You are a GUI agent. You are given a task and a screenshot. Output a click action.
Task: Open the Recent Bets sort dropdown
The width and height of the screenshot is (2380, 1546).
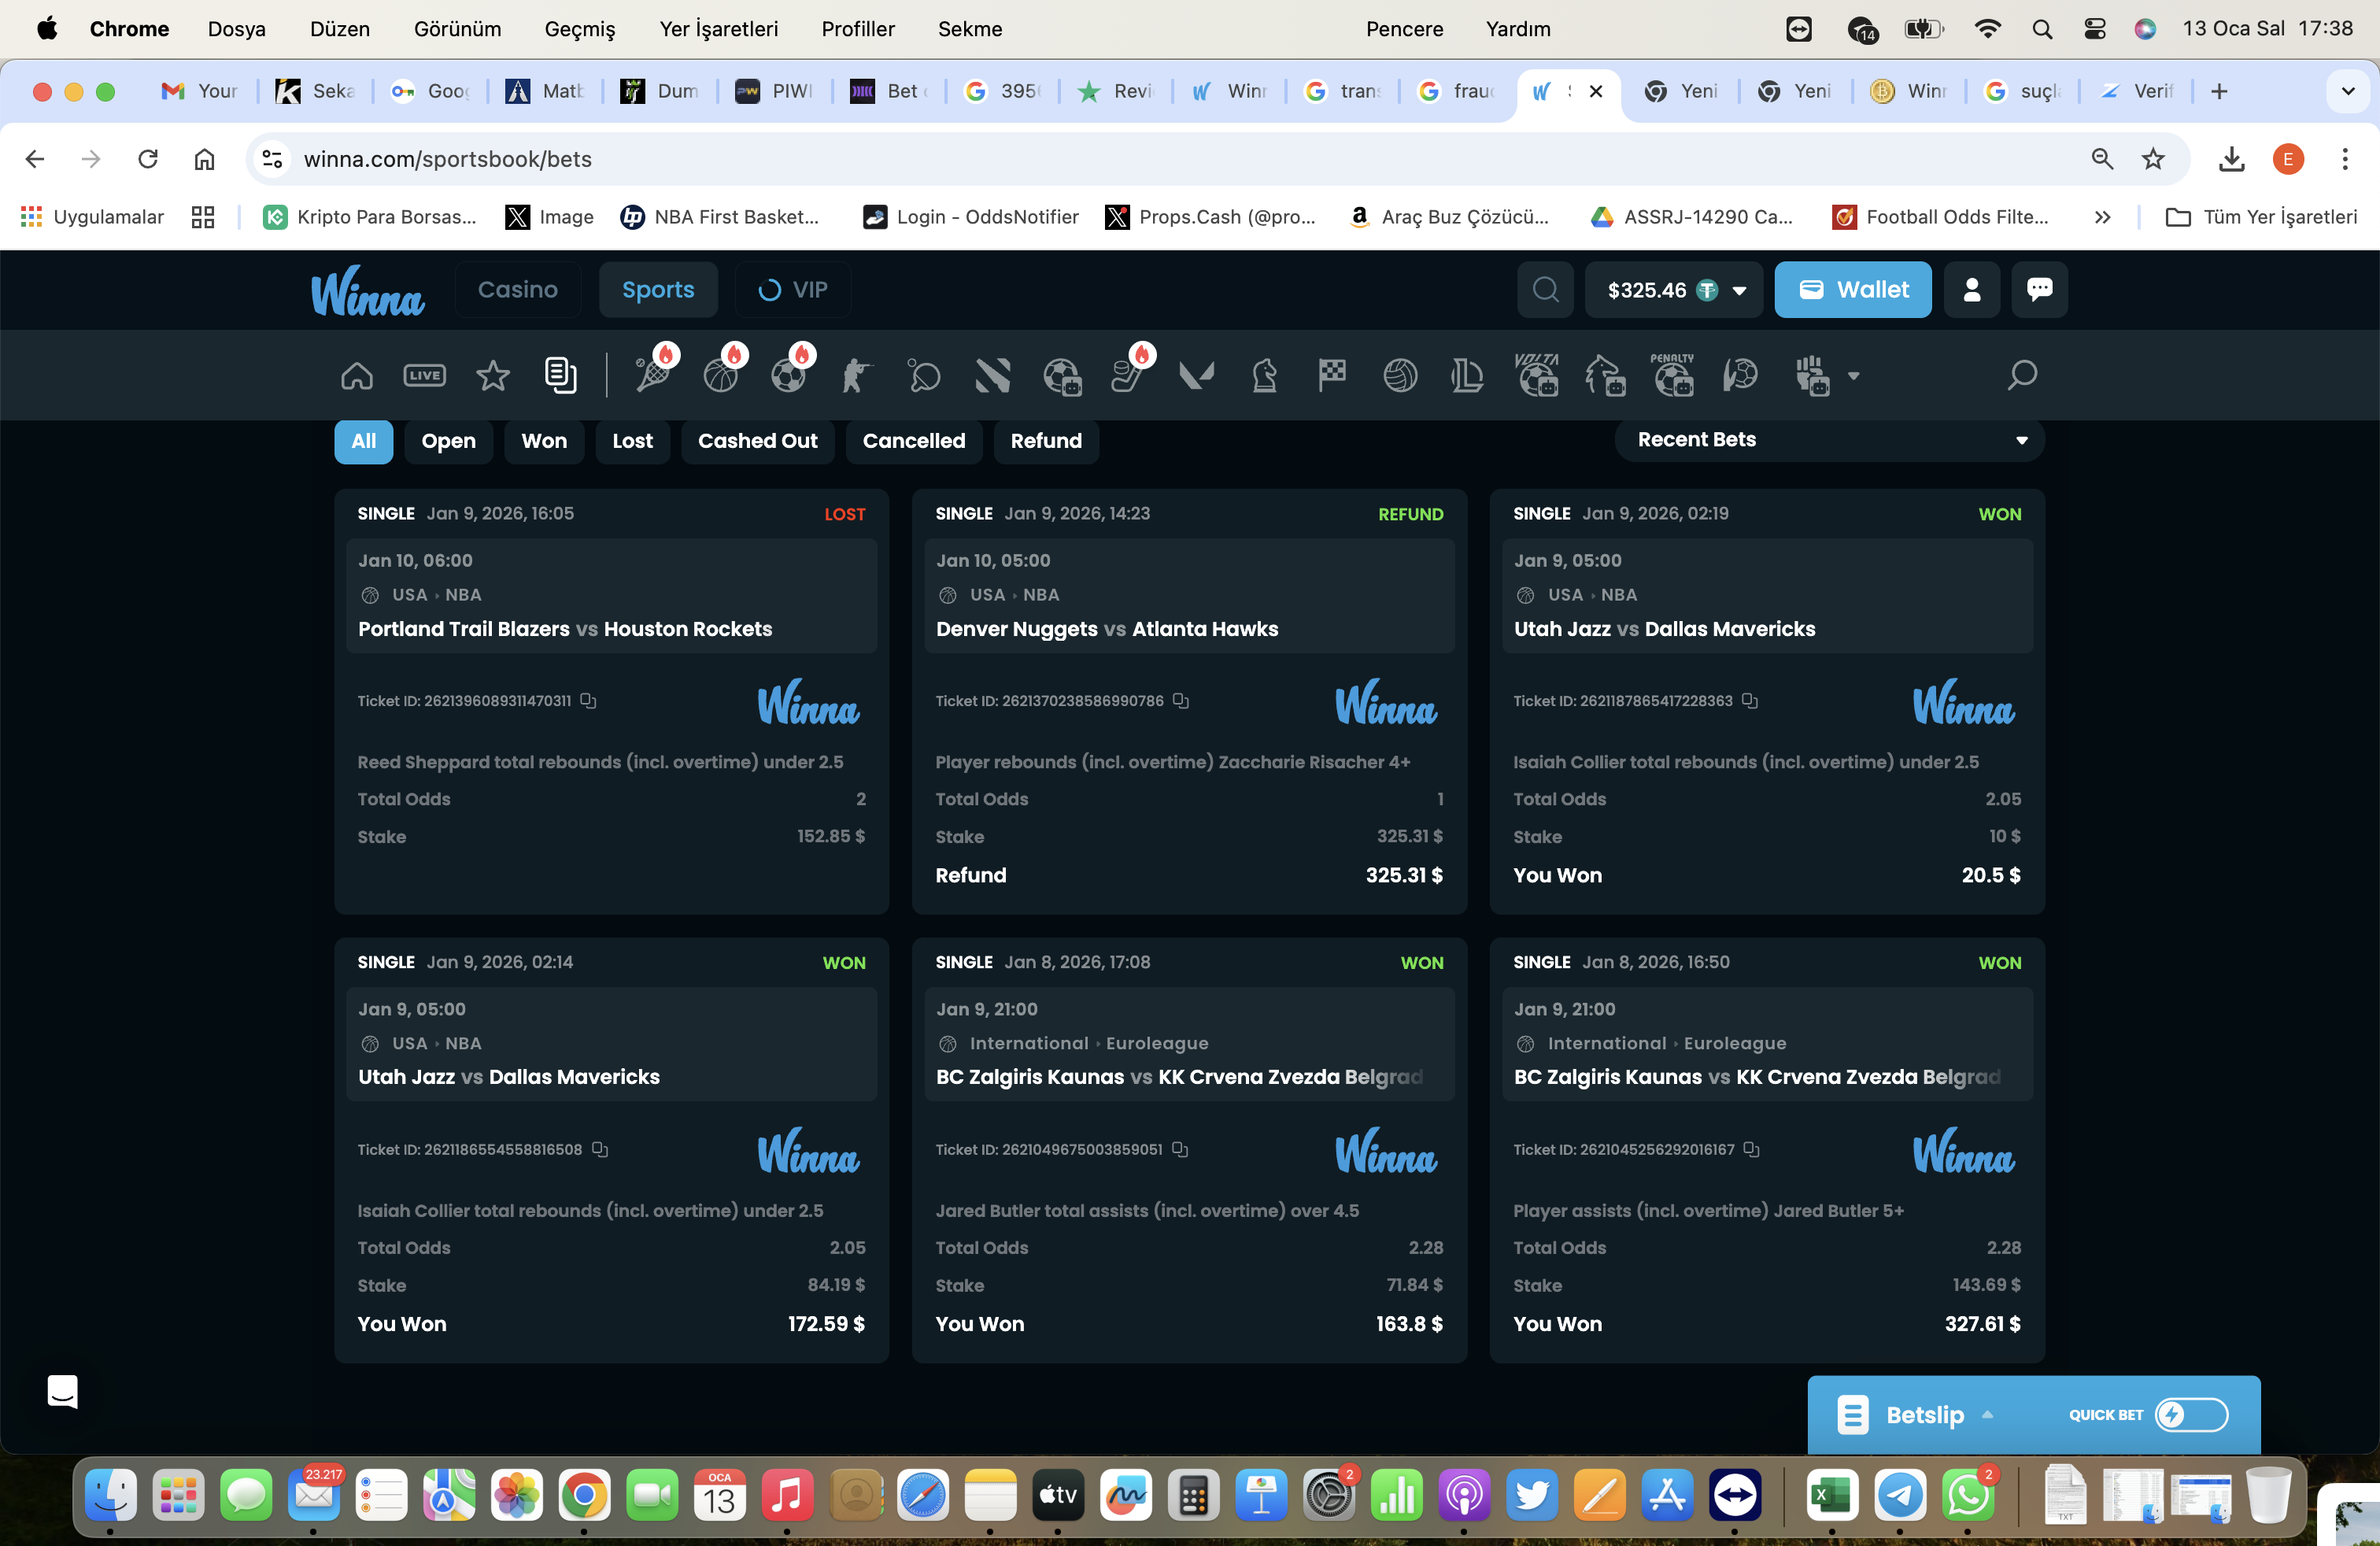[1829, 440]
